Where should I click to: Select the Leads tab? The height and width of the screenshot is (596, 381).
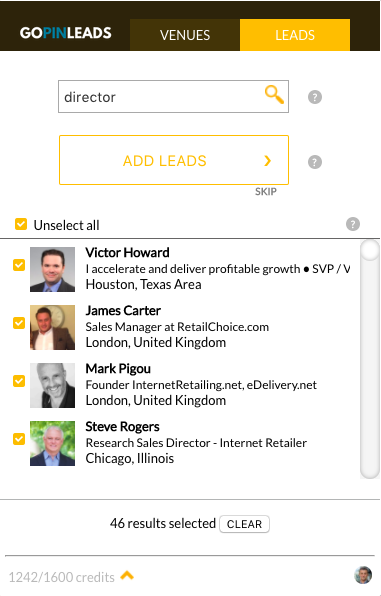pos(295,35)
